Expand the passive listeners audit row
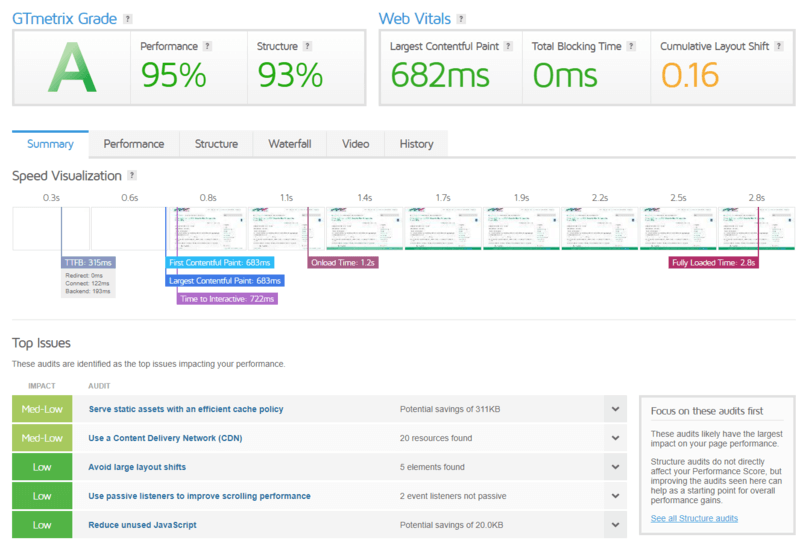 614,496
